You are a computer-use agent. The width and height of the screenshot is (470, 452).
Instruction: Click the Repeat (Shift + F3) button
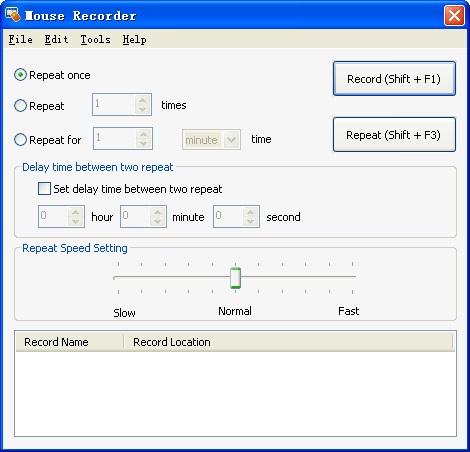[x=394, y=135]
